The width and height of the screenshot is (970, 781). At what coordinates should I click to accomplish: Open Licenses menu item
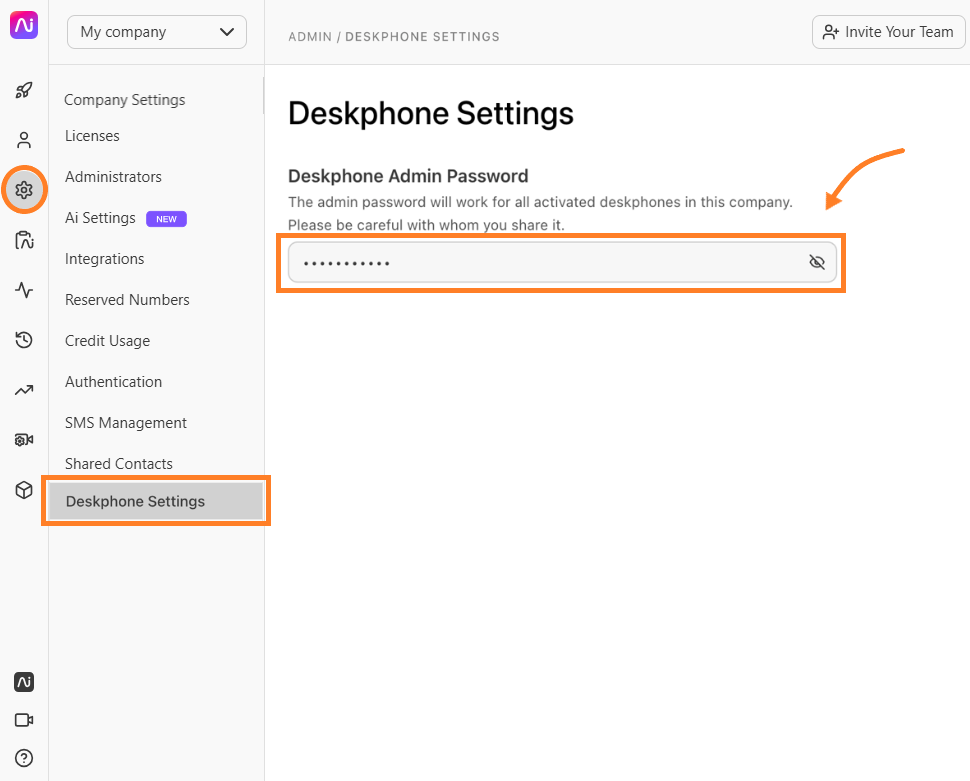(x=92, y=136)
